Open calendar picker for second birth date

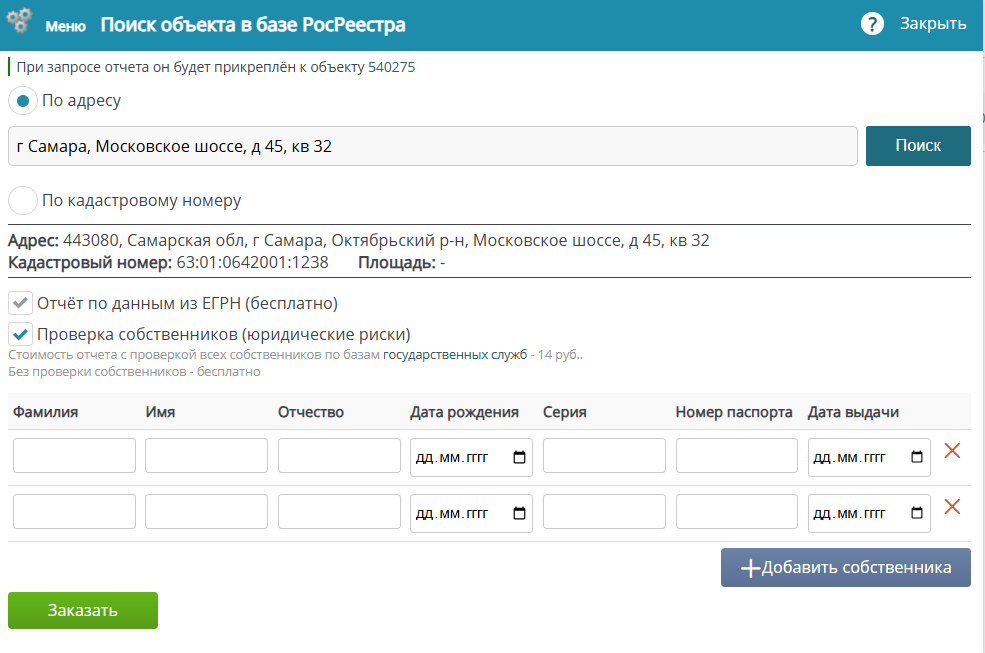pos(519,513)
